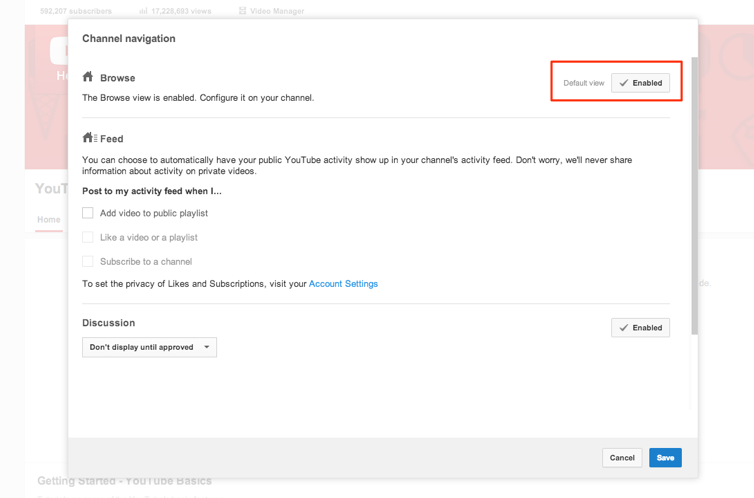Screen dimensions: 754x498
Task: Check Add video to public playlist
Action: (88, 213)
